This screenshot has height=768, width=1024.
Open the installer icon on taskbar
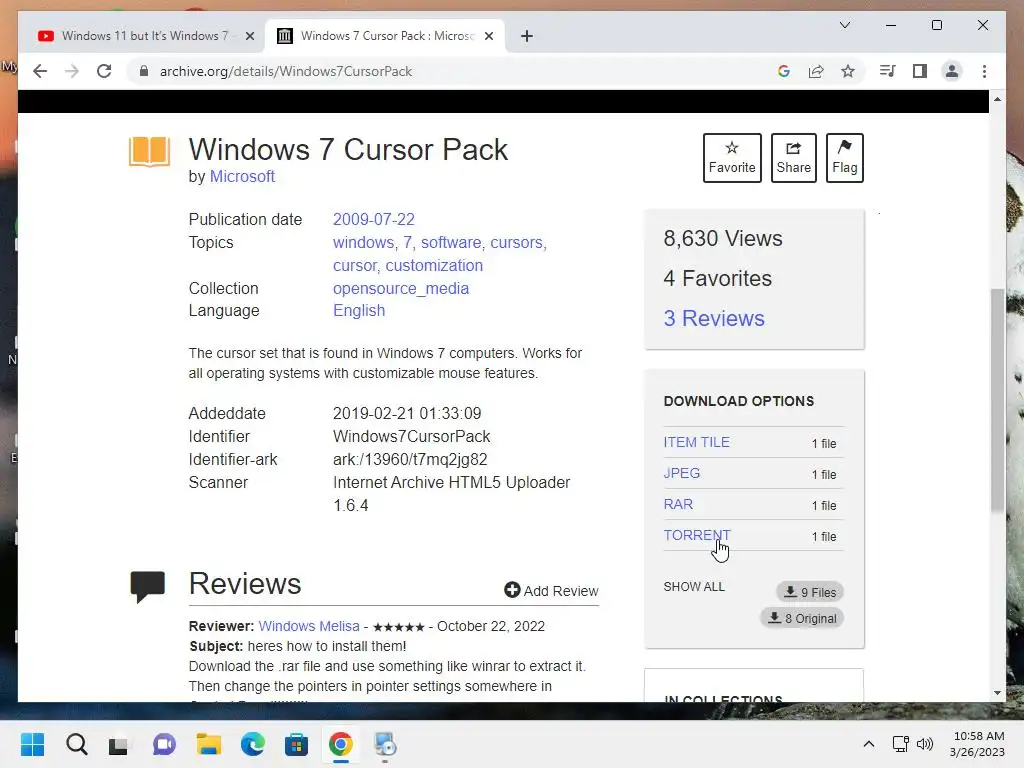(385, 744)
